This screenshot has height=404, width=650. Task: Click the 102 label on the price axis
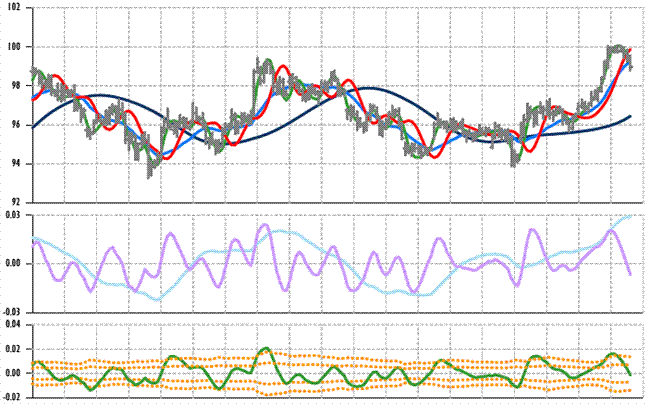coord(13,7)
